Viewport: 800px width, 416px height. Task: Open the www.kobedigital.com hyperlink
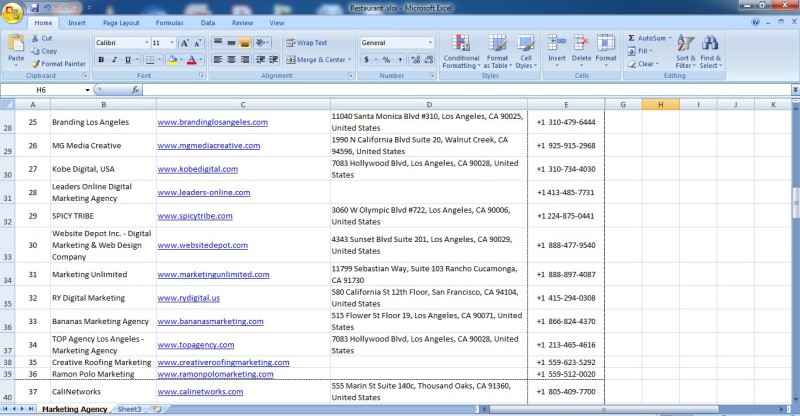(197, 169)
